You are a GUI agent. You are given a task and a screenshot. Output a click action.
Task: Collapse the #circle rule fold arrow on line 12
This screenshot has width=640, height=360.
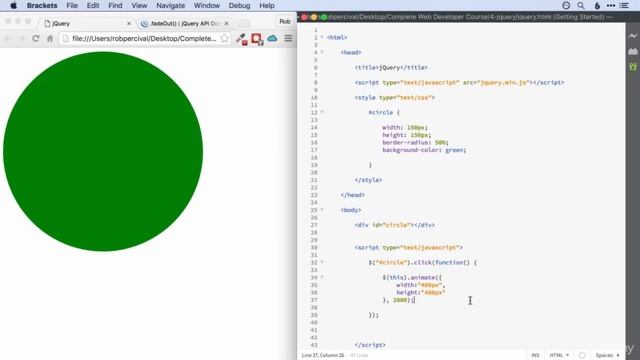click(x=322, y=112)
